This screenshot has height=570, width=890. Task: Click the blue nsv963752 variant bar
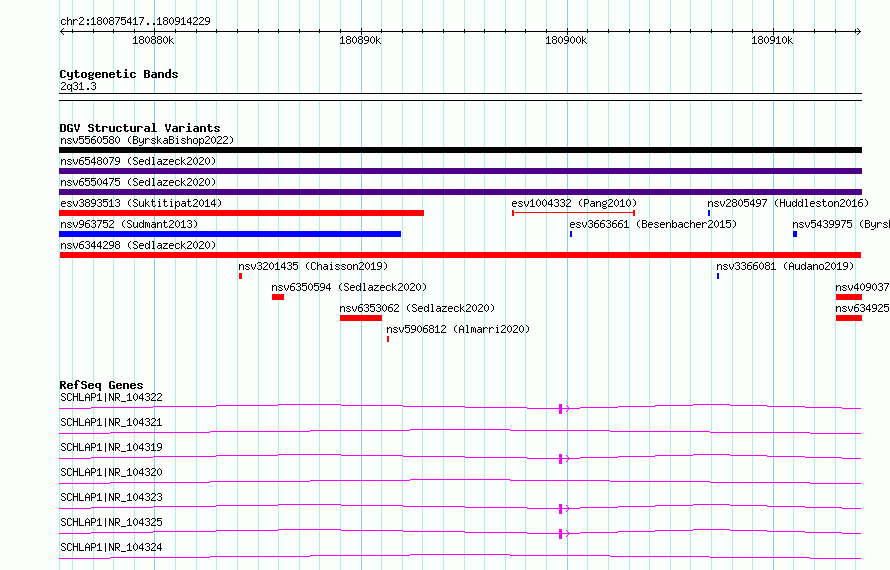(230, 234)
